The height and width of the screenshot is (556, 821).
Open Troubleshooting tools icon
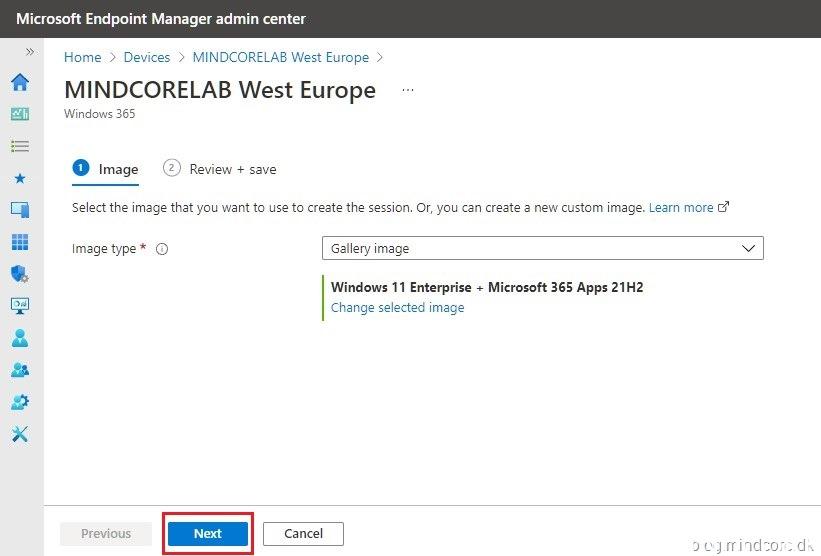(x=20, y=434)
